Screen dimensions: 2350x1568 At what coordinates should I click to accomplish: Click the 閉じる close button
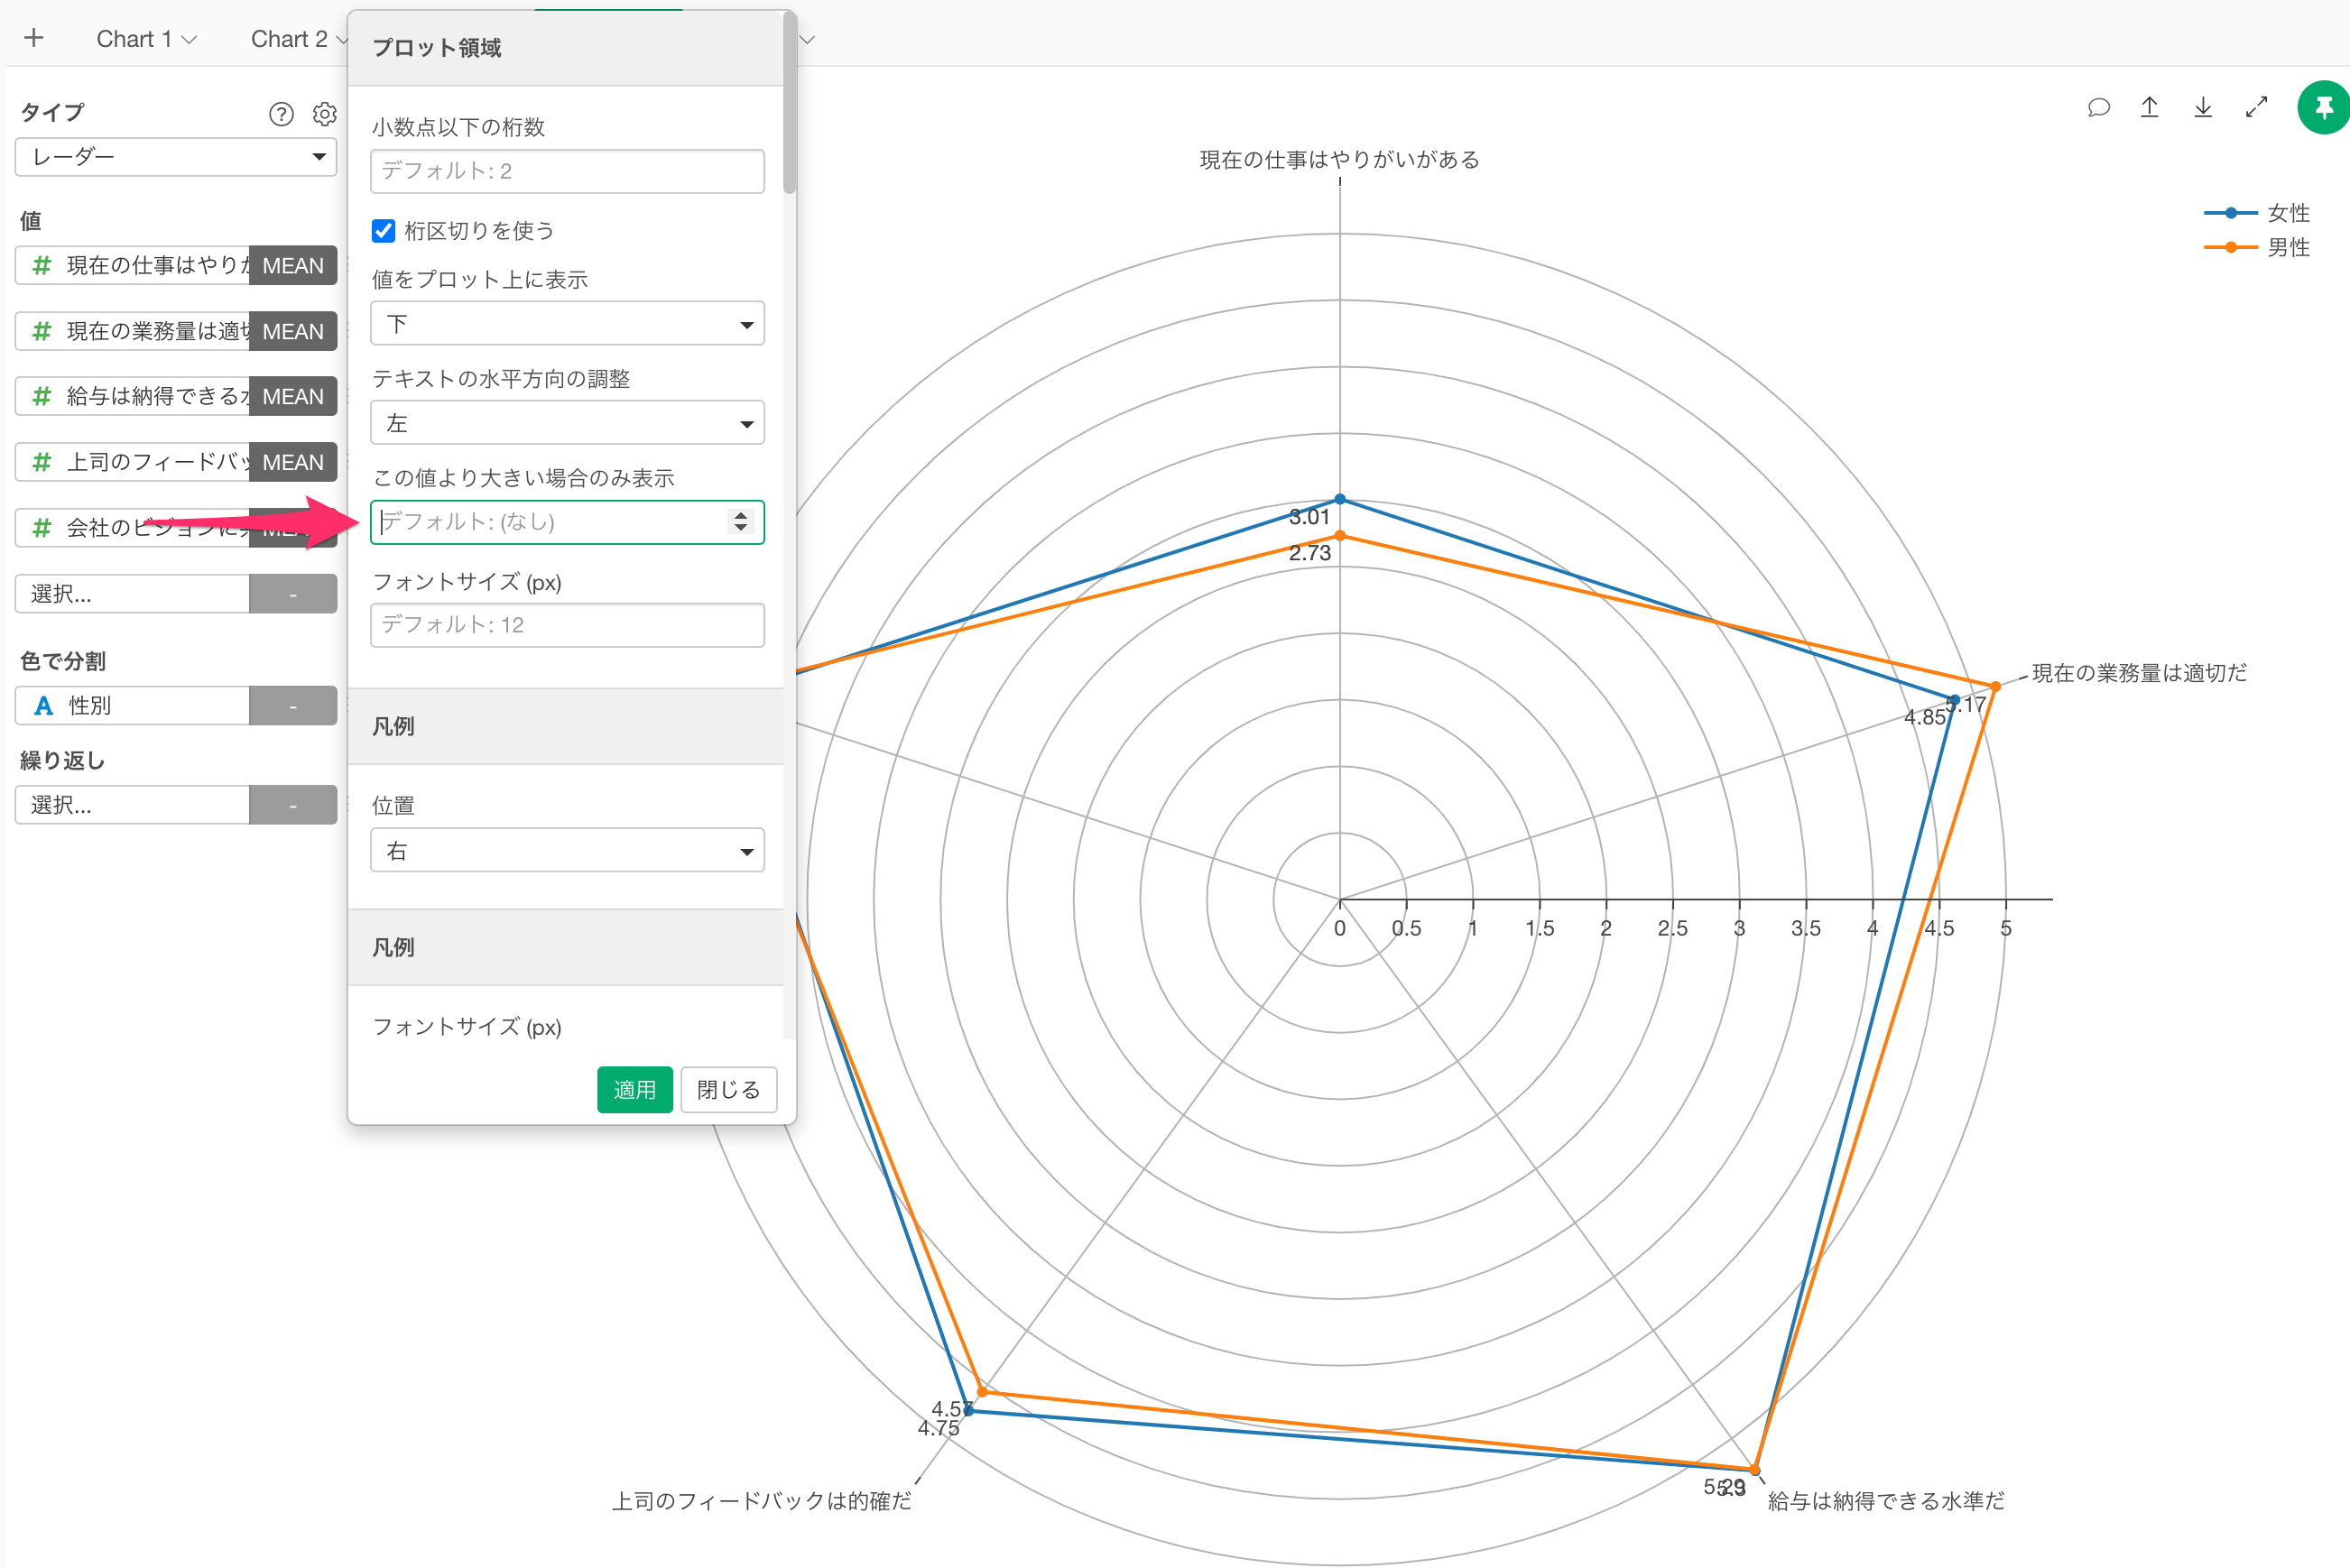728,1089
